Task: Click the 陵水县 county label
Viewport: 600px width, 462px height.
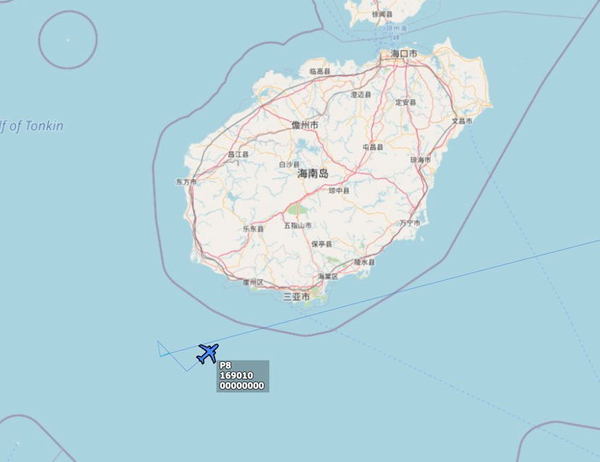Action: click(364, 262)
